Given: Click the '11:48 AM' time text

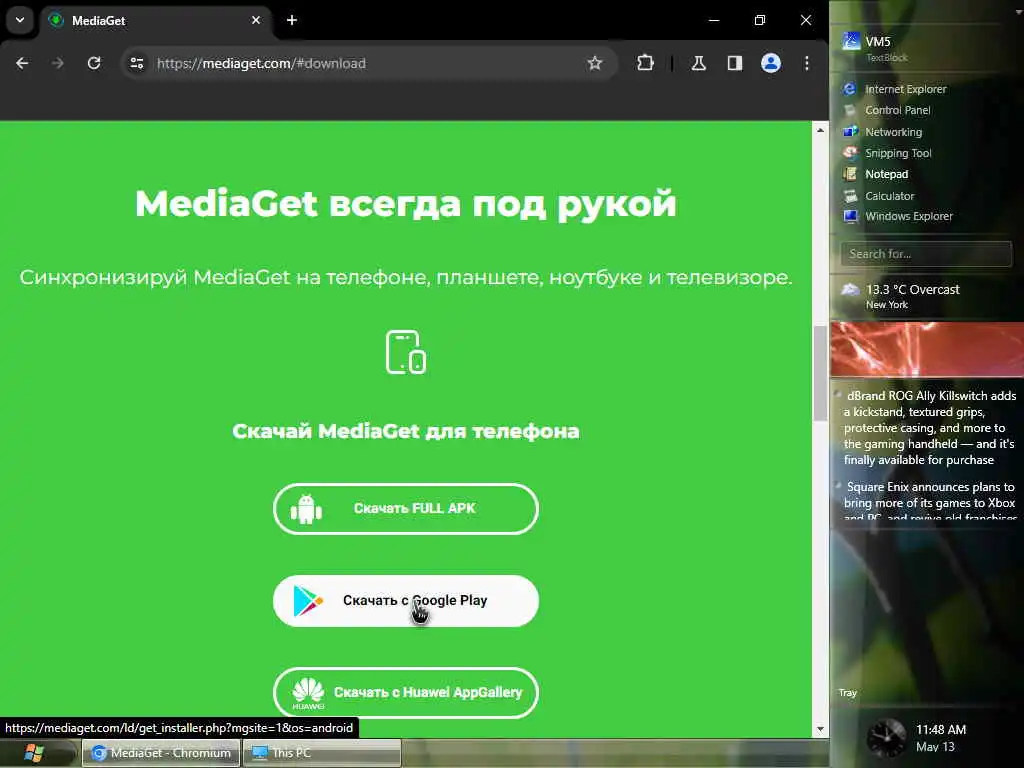Looking at the screenshot, I should 940,729.
